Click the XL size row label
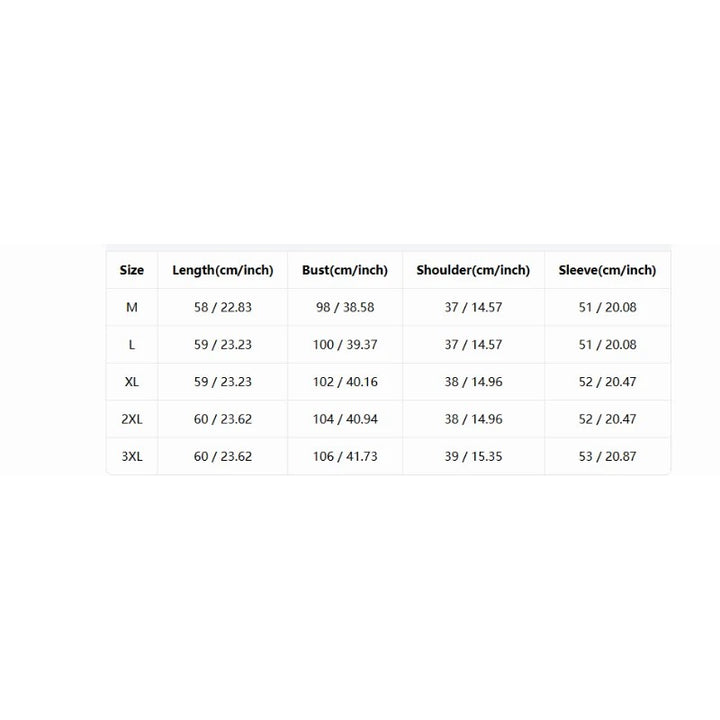720x720 pixels. [132, 382]
